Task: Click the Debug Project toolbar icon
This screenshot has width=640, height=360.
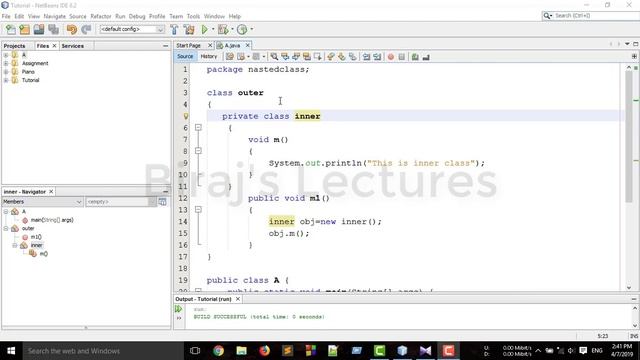Action: point(223,29)
